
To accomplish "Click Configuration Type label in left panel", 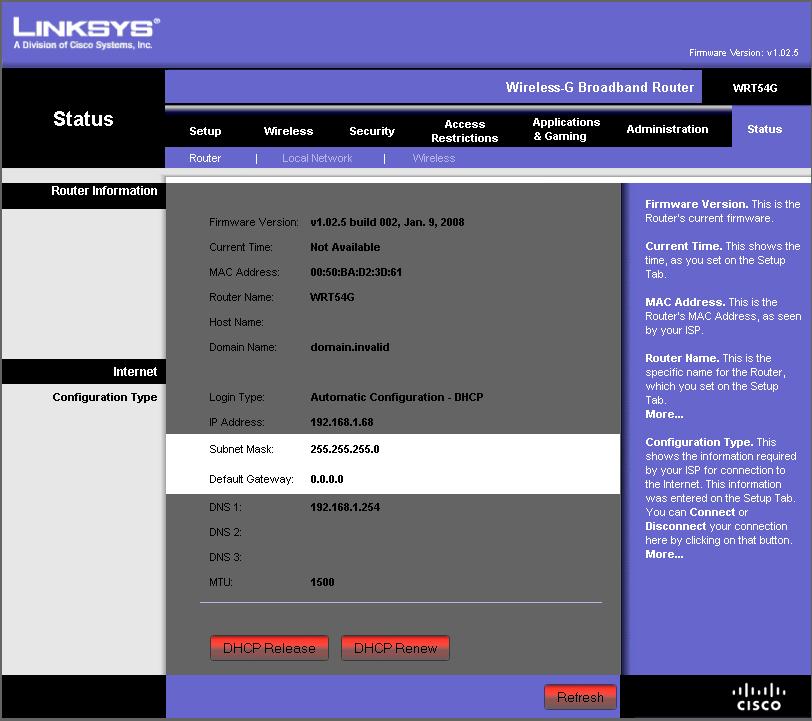I will point(105,397).
